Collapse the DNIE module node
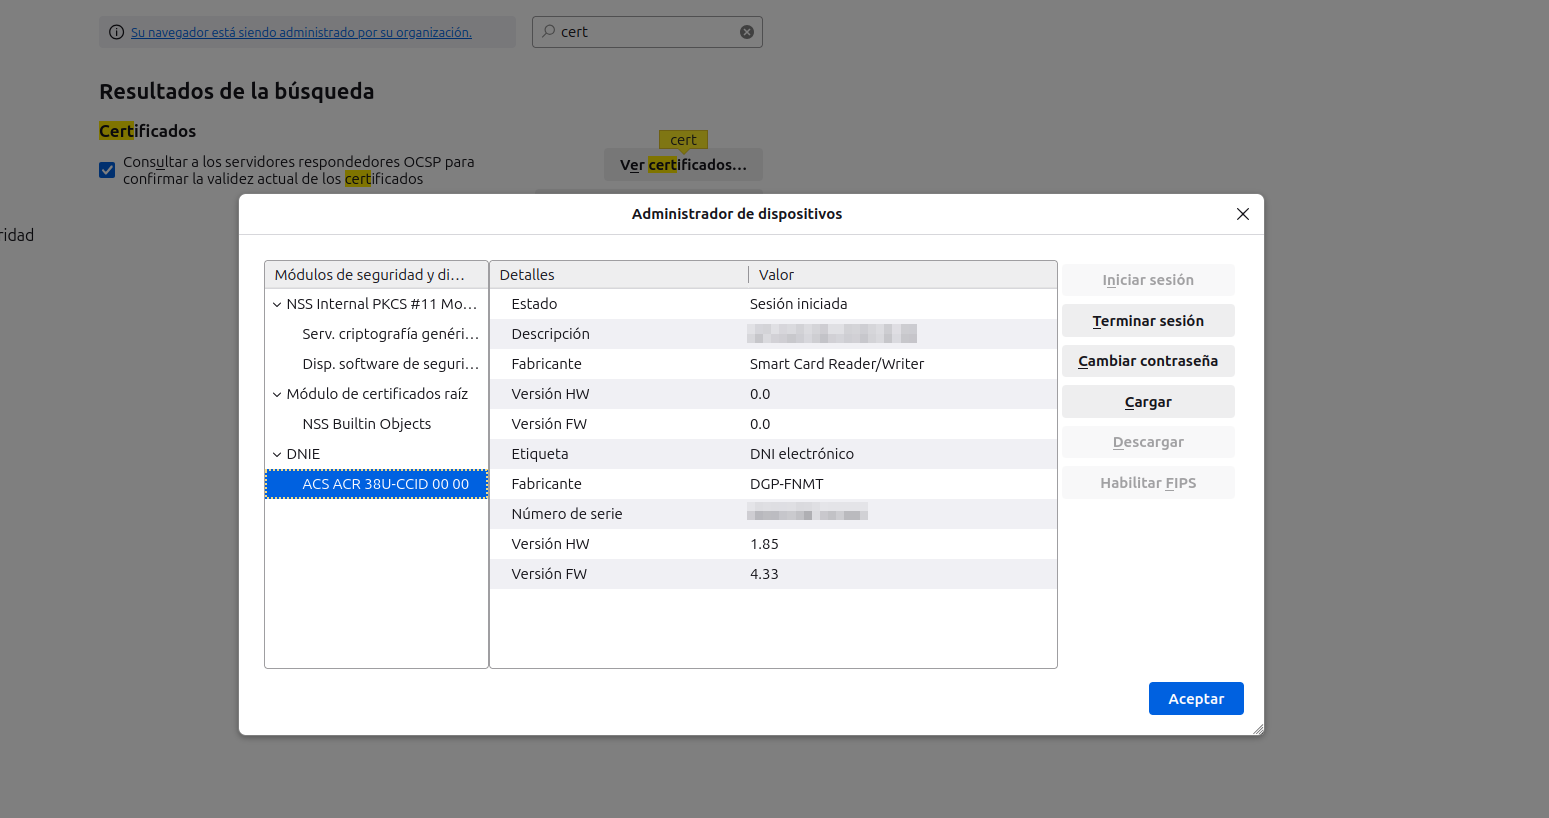 pyautogui.click(x=277, y=454)
